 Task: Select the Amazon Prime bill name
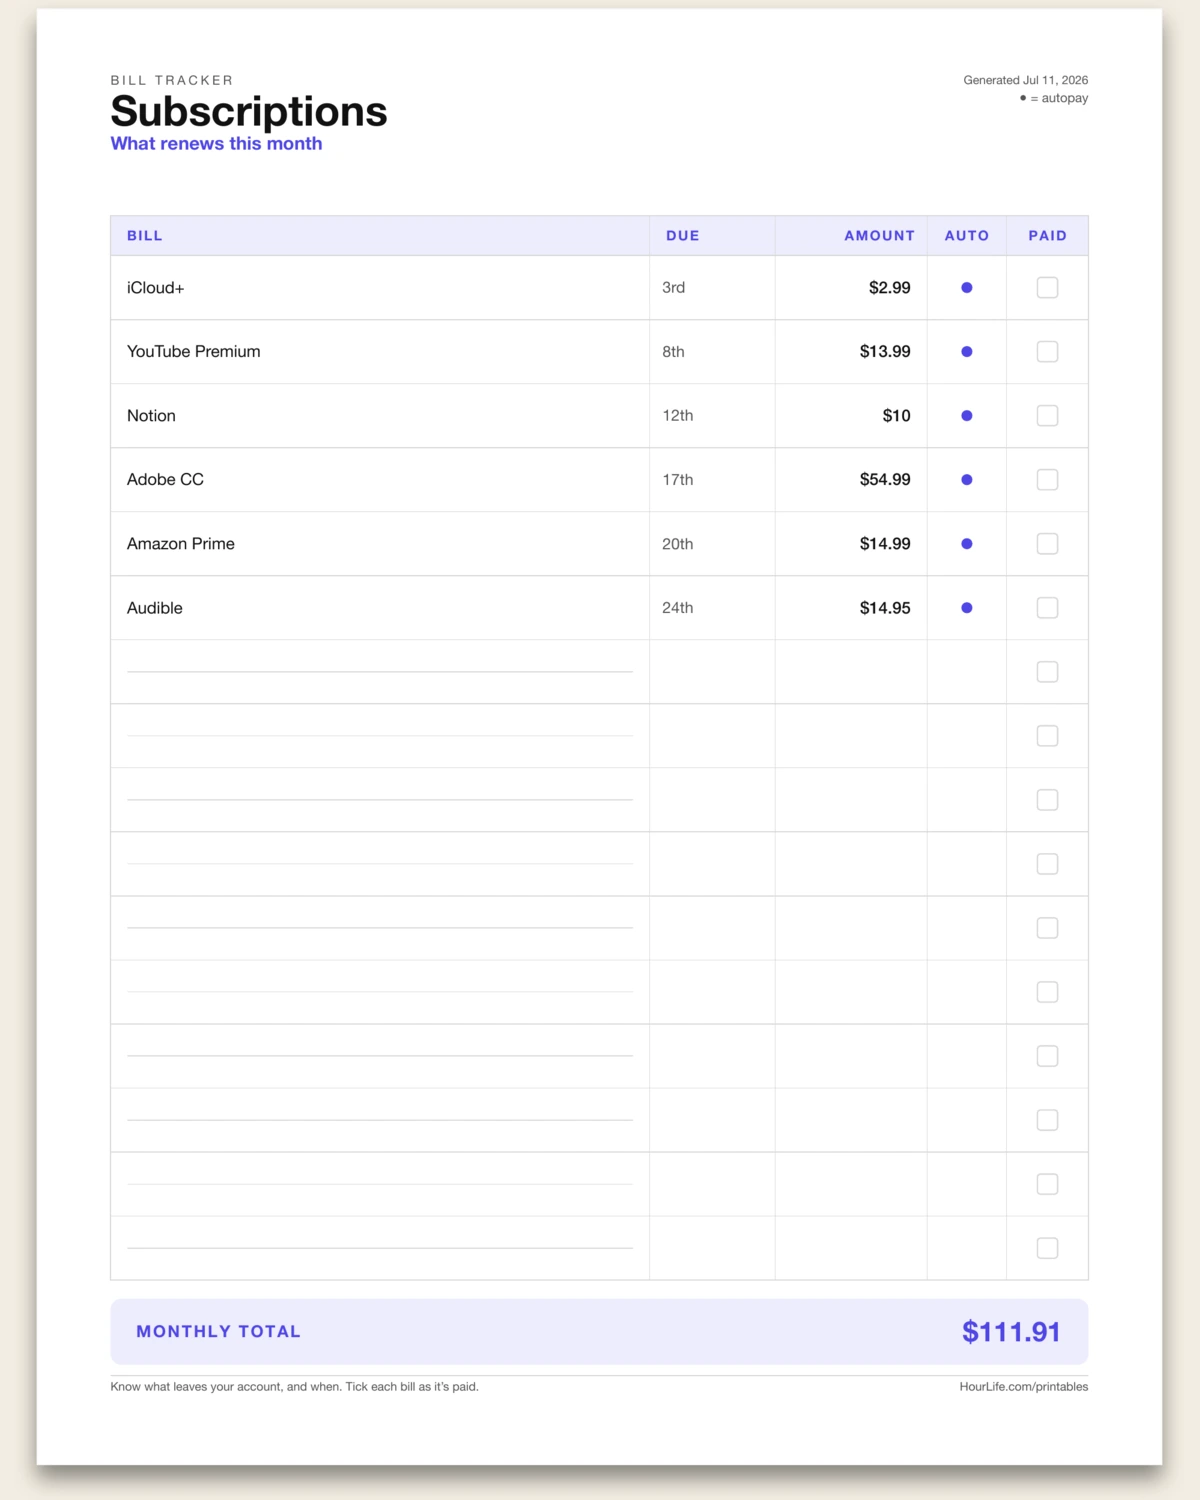tap(181, 544)
